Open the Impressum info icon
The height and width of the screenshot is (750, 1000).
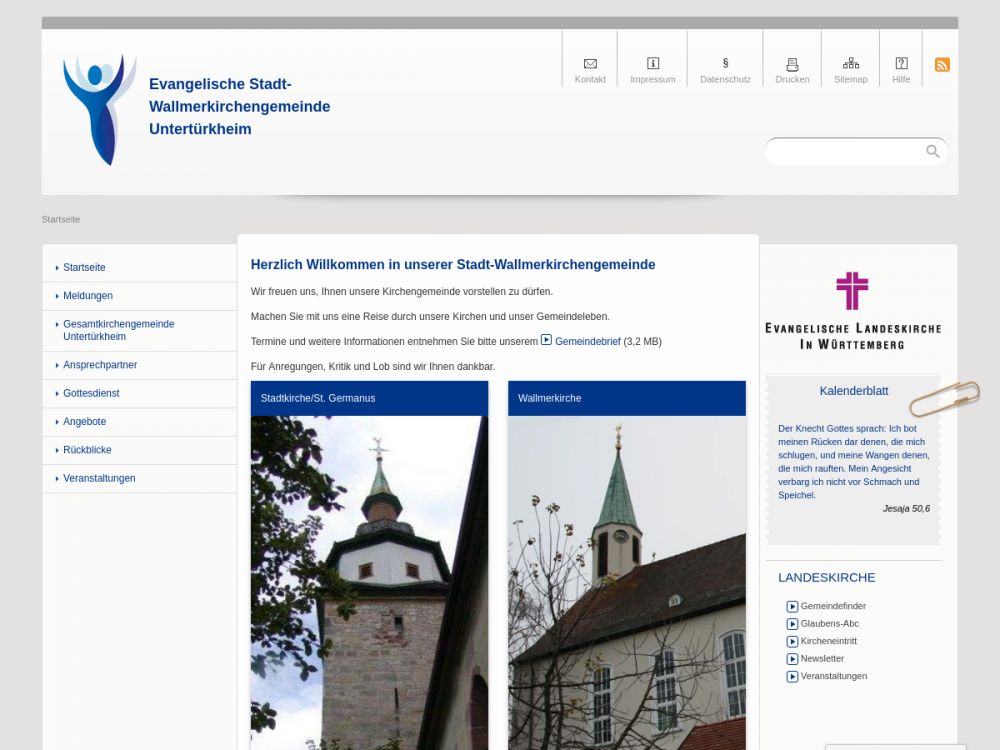653,64
